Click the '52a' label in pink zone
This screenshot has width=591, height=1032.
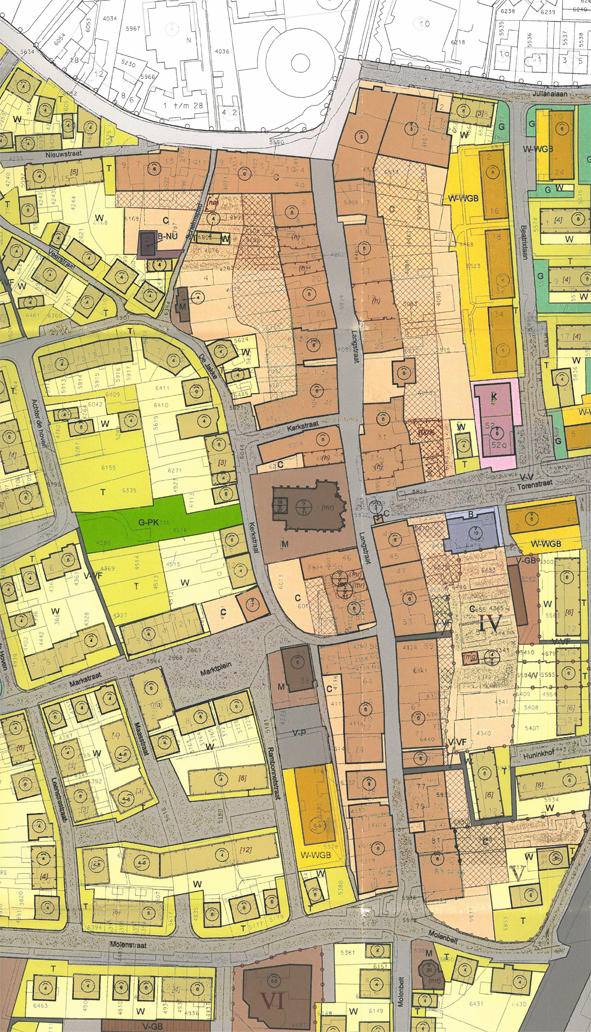[501, 445]
